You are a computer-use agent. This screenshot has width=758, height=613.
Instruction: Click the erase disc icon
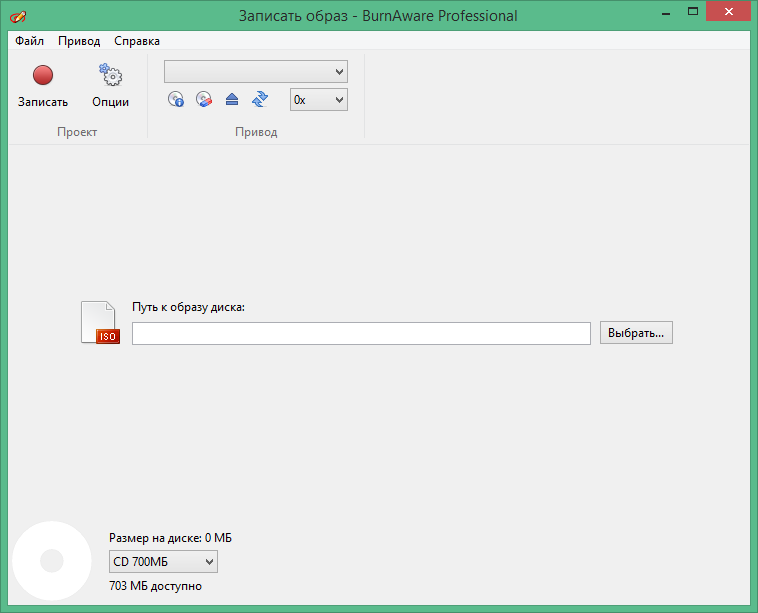[204, 99]
